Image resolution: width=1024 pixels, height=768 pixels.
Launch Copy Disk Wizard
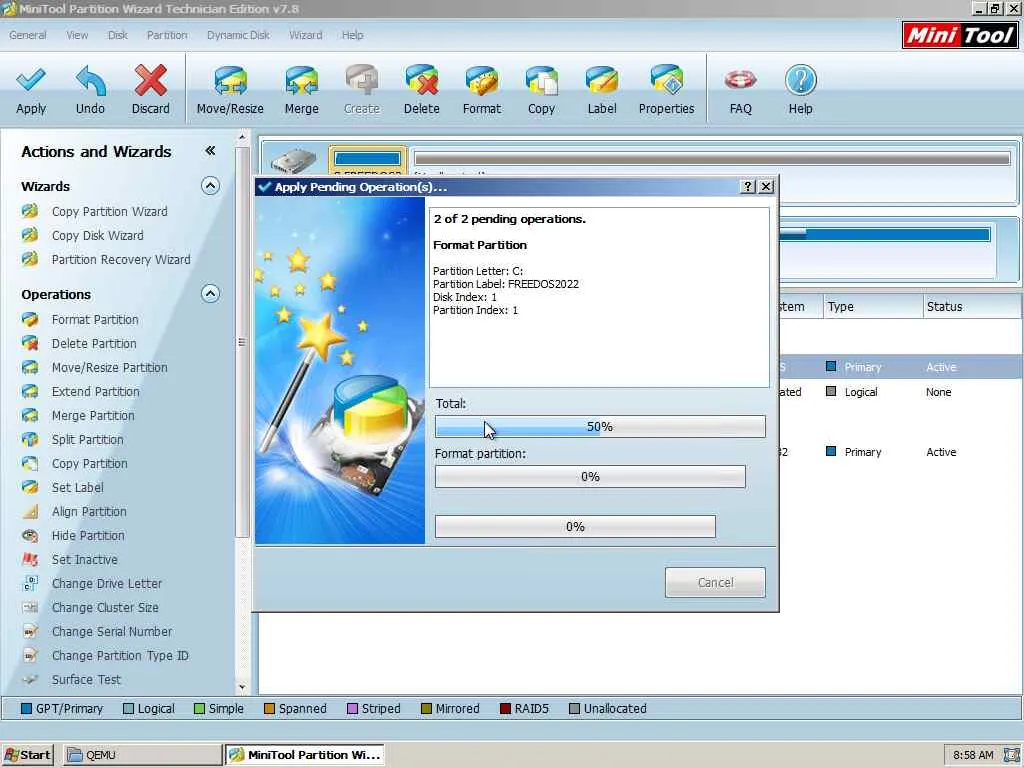pos(97,236)
